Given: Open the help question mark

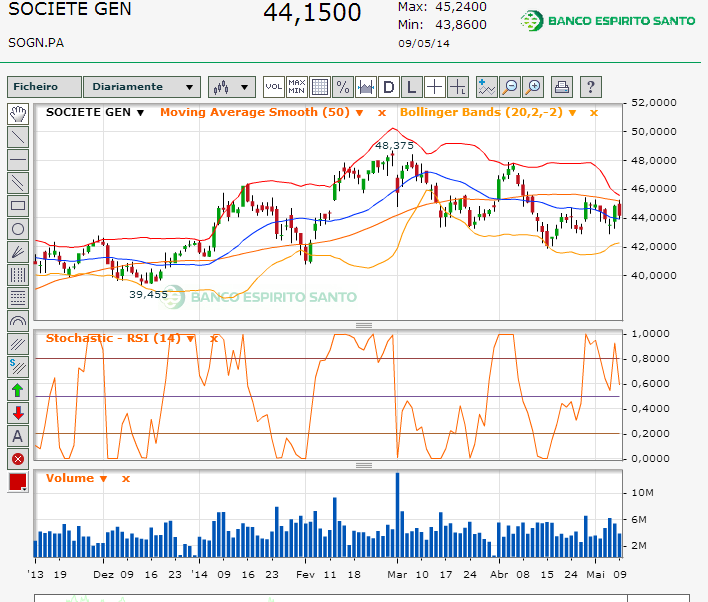Looking at the screenshot, I should pyautogui.click(x=591, y=87).
